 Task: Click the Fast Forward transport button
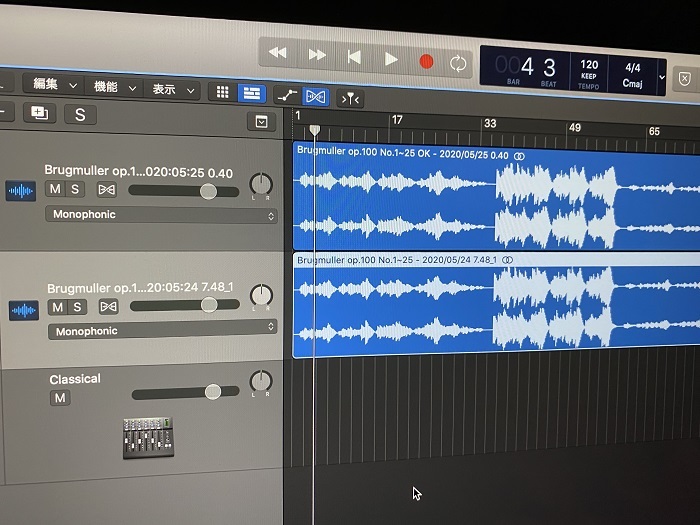(317, 55)
